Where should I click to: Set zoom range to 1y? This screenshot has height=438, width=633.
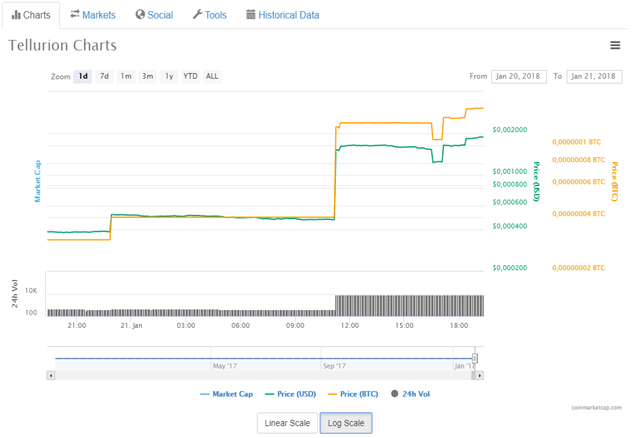(x=169, y=76)
